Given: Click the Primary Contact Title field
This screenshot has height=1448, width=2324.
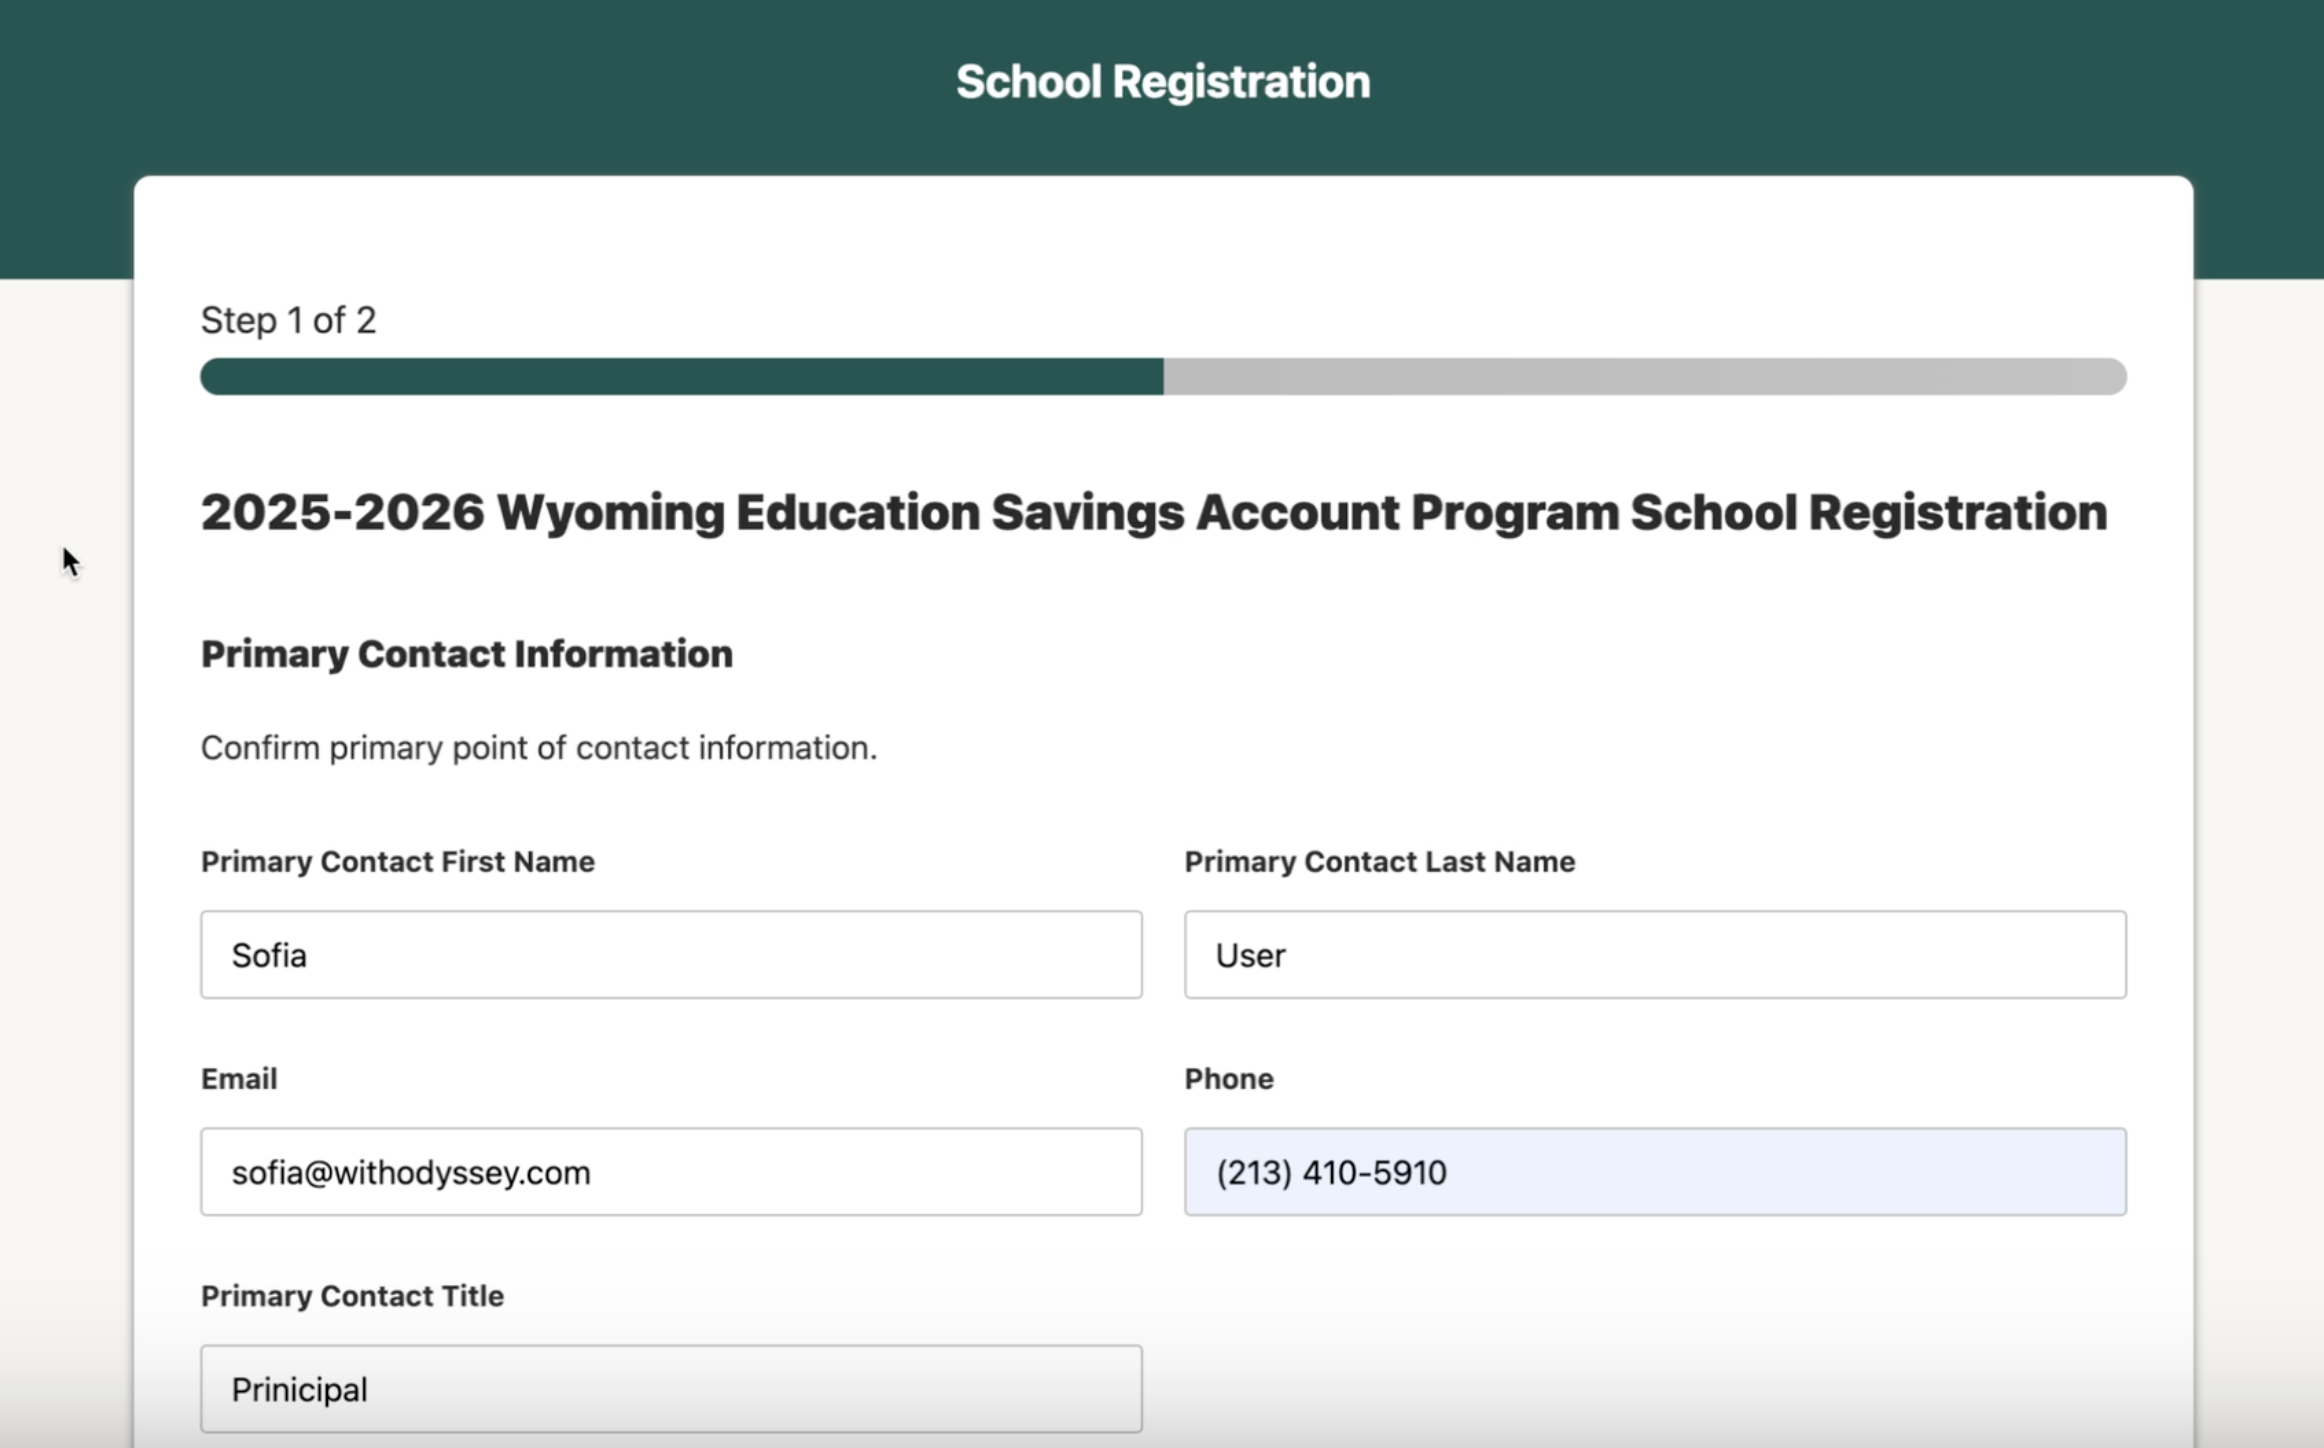Looking at the screenshot, I should tap(671, 1389).
